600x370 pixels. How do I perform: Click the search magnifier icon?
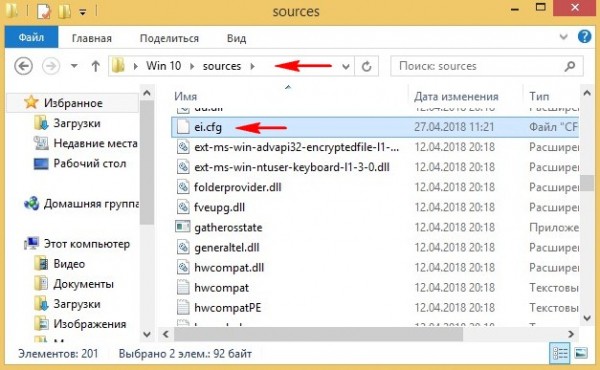(x=570, y=66)
